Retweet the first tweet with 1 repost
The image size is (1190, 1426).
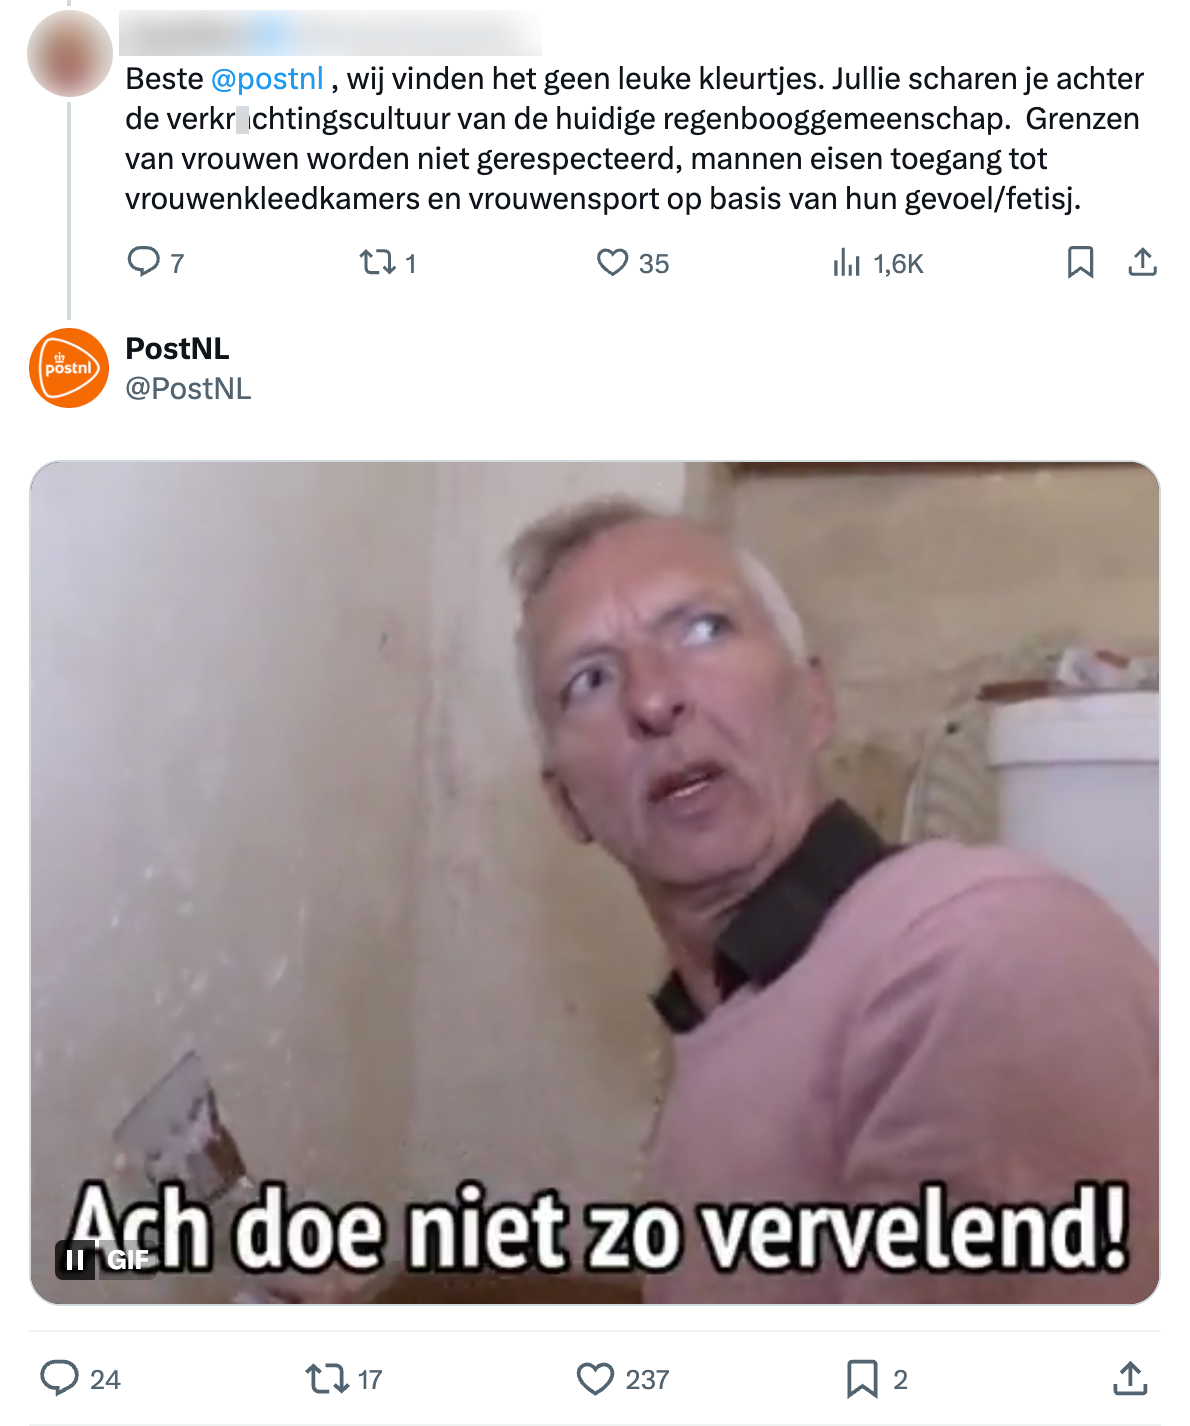click(x=387, y=262)
